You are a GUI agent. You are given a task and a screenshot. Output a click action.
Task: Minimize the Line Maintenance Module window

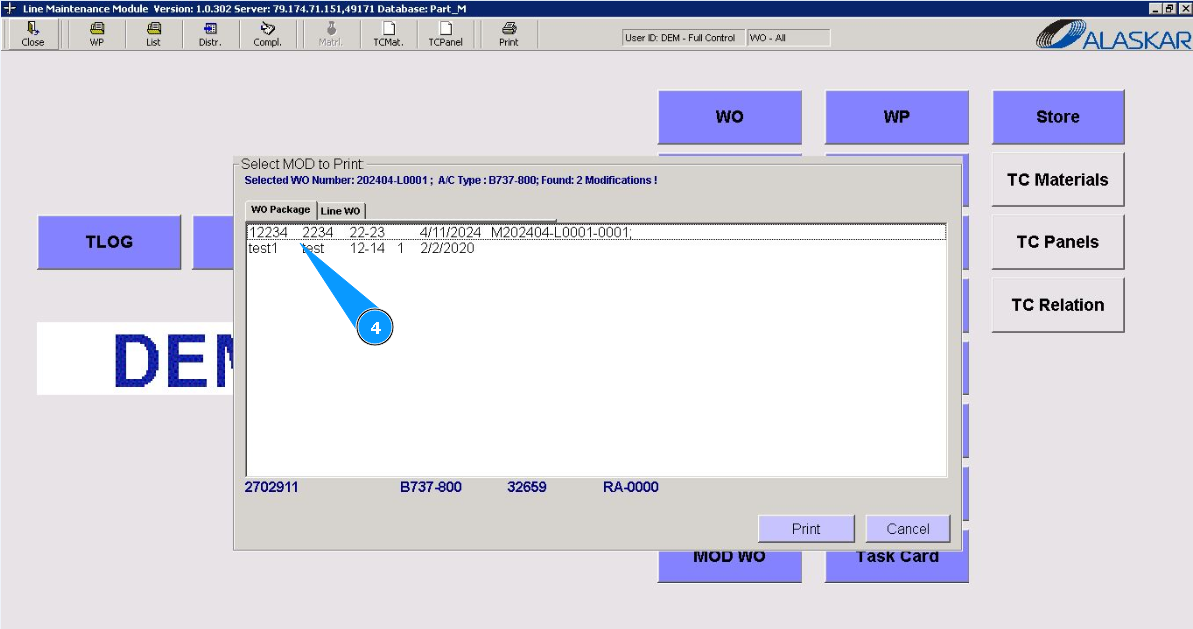pyautogui.click(x=1156, y=8)
